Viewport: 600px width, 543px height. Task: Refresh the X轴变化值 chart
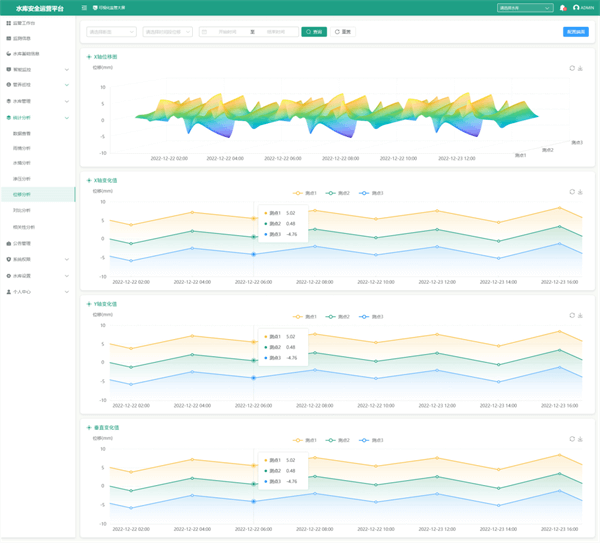tap(572, 192)
